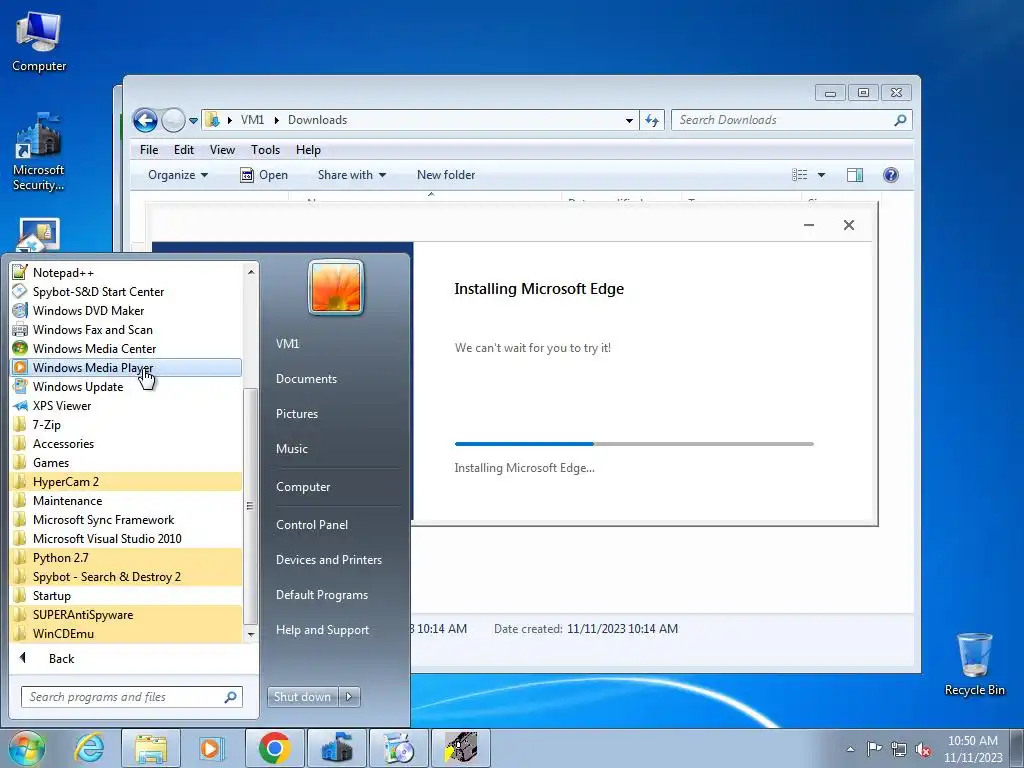This screenshot has height=768, width=1024.
Task: Click the Explorer Back navigation button
Action: [145, 120]
